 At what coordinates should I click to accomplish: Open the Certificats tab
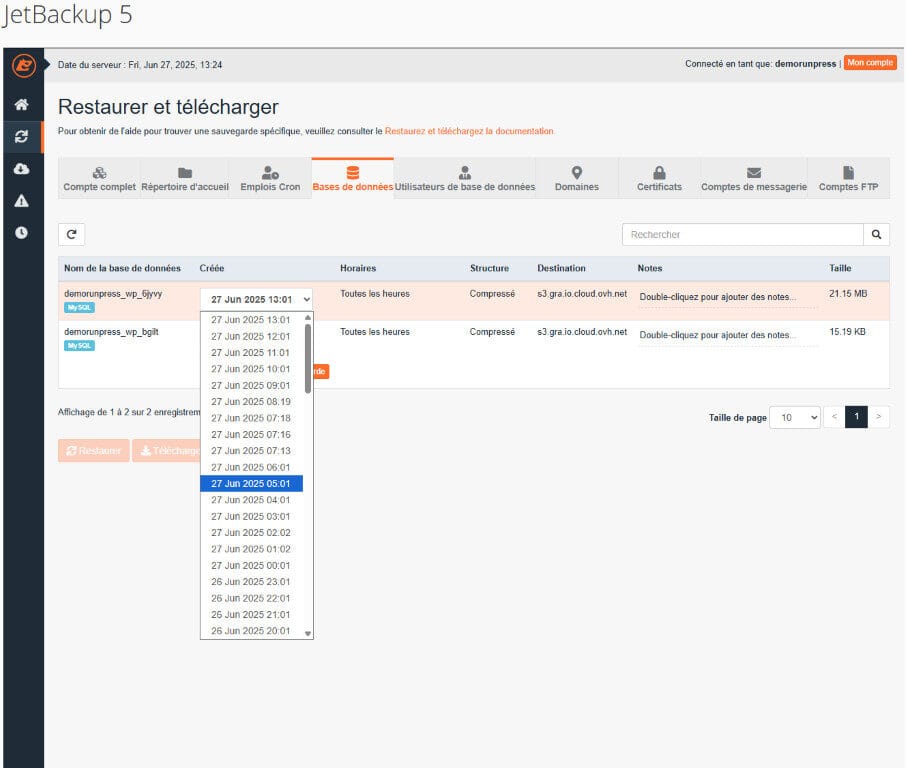pos(659,179)
